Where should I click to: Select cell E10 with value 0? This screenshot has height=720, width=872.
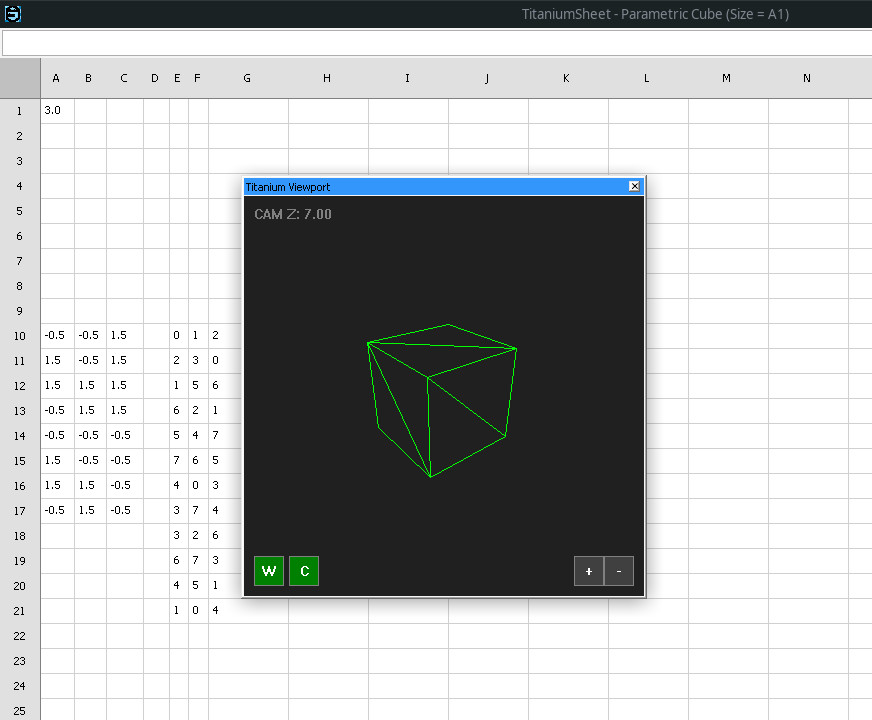coord(179,336)
